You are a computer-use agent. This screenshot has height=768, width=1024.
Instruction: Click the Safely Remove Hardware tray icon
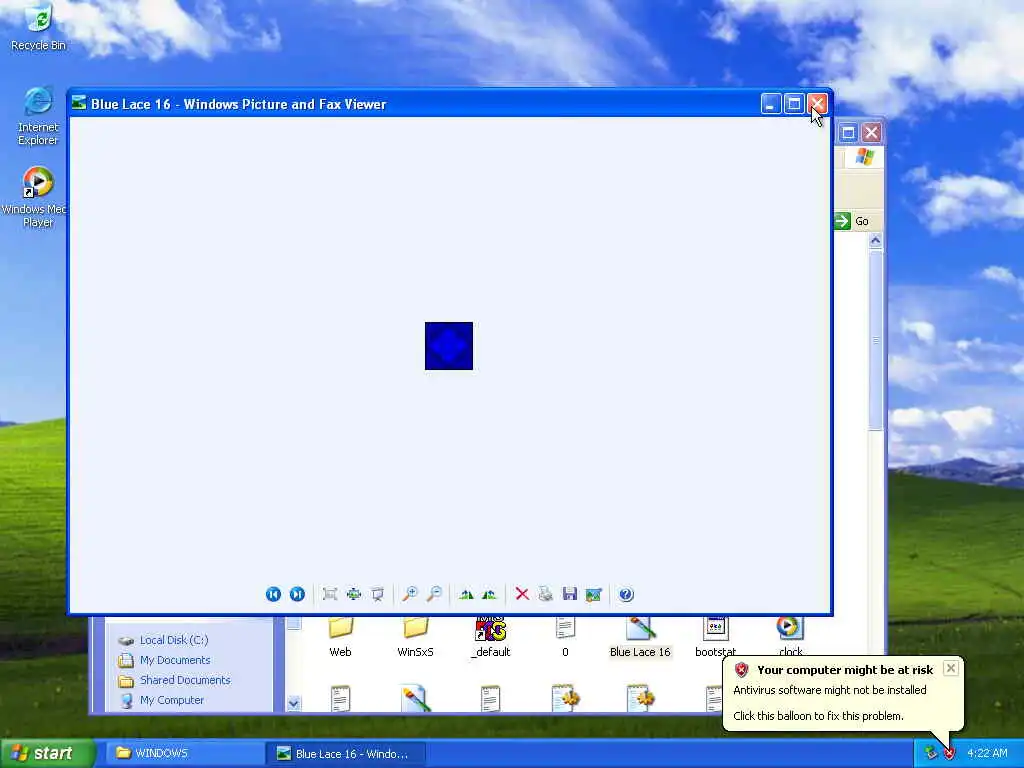(931, 754)
